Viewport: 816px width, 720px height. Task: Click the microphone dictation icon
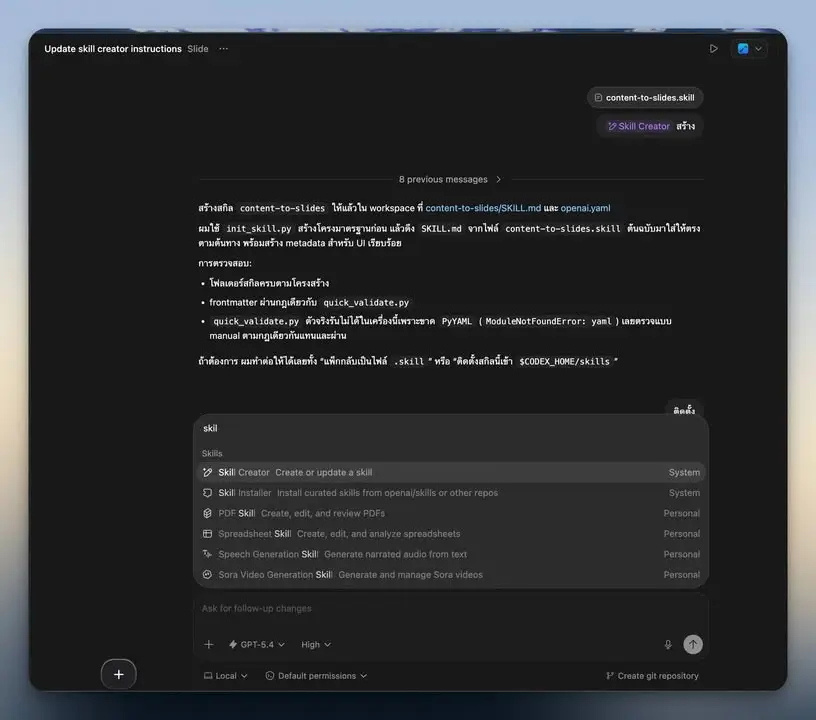point(668,645)
